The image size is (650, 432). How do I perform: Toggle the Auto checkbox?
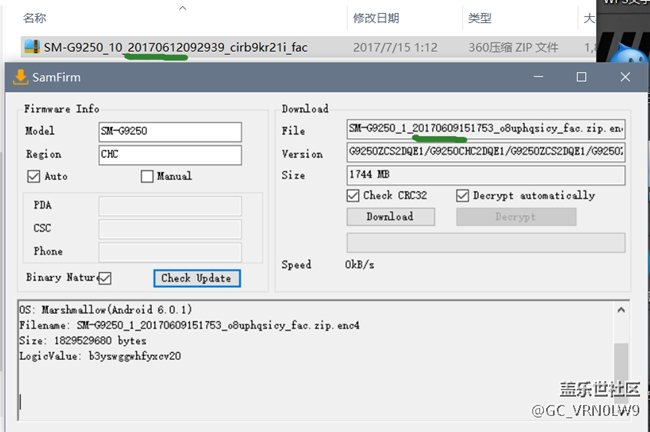coord(34,176)
